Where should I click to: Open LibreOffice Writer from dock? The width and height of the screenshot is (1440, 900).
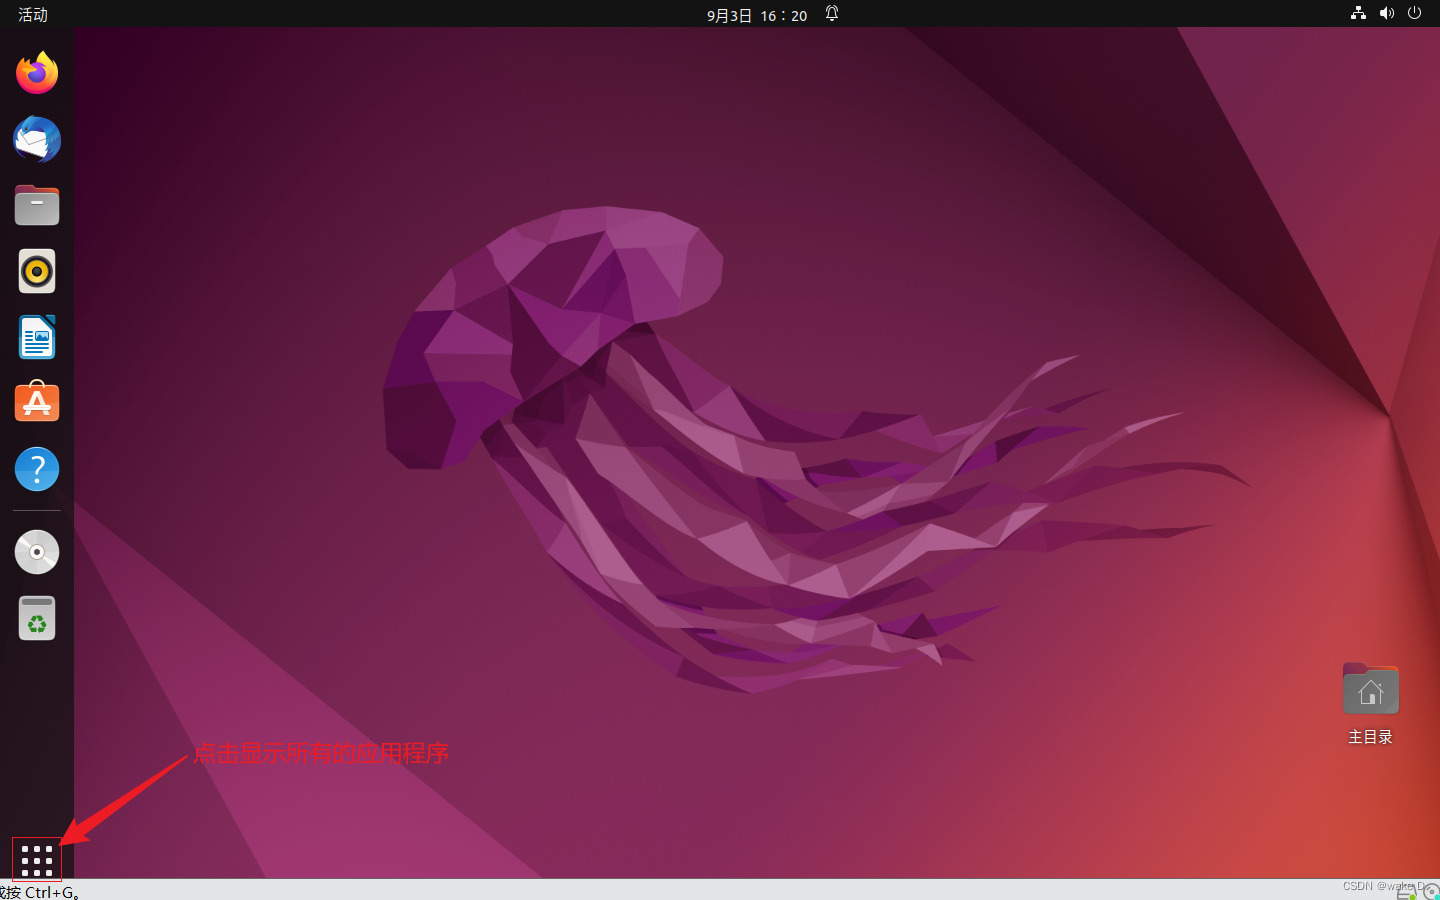(x=37, y=337)
